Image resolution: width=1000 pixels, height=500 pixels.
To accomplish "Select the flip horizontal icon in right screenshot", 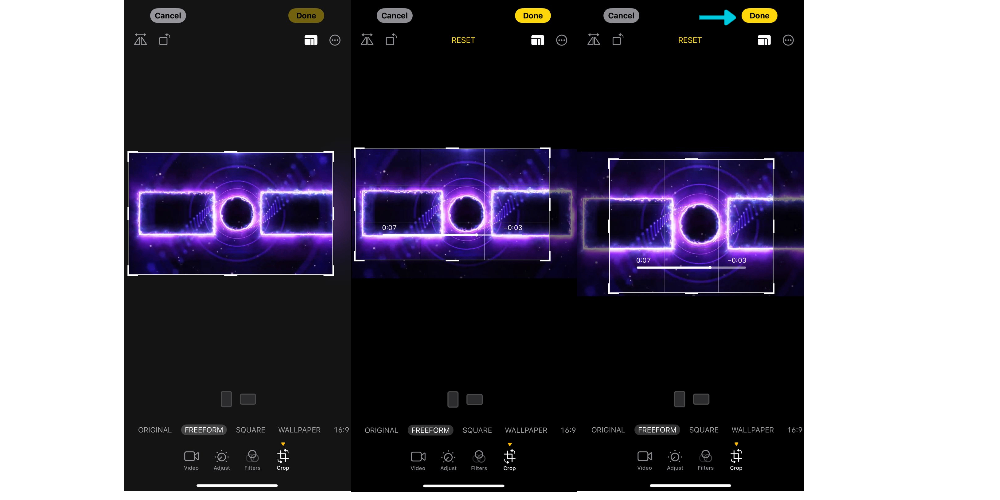I will (x=594, y=40).
